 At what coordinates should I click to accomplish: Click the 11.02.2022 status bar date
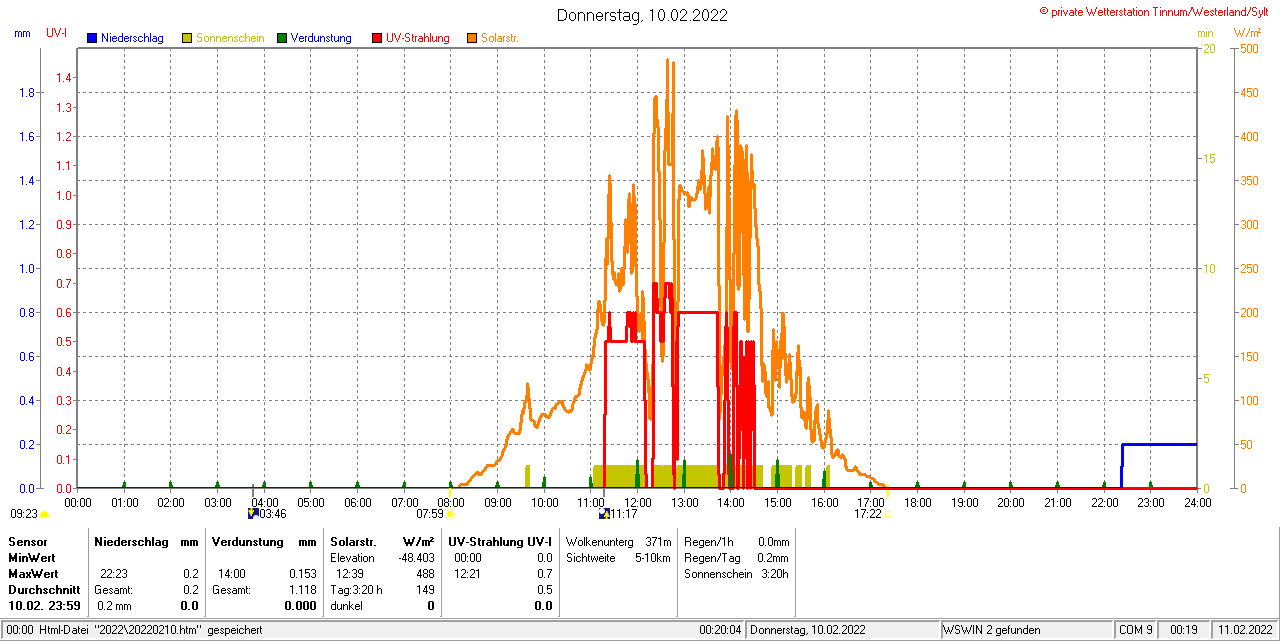tap(1245, 630)
